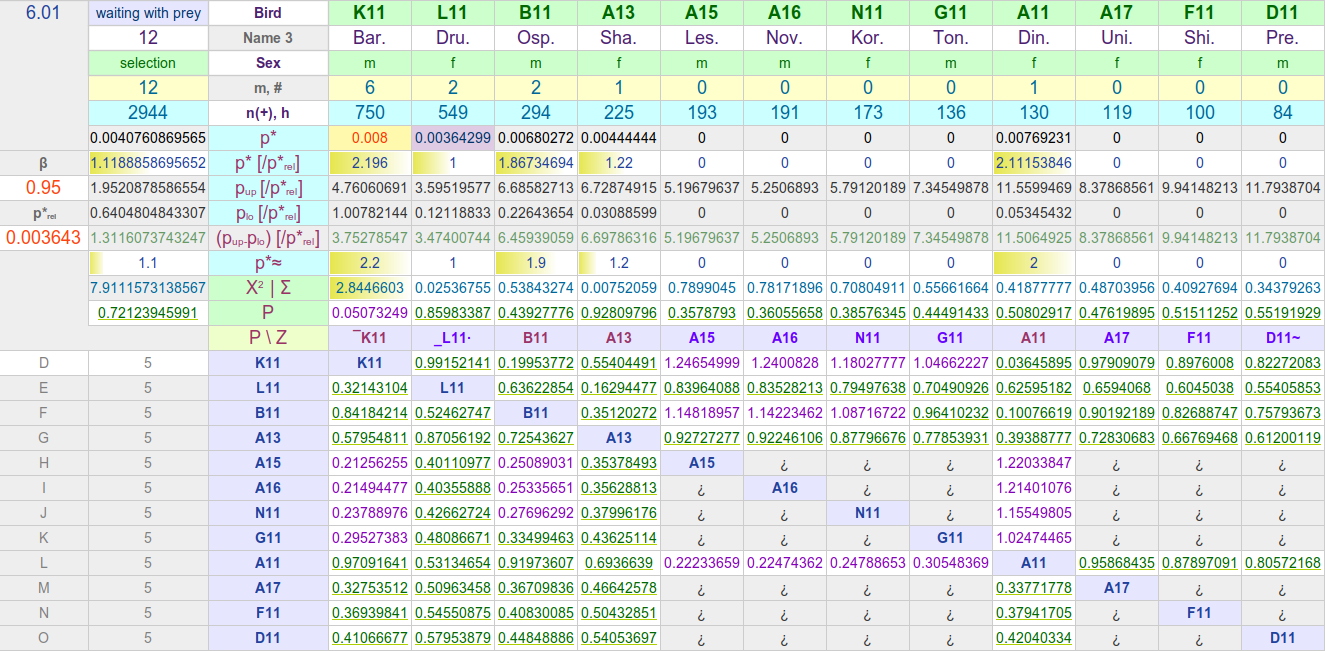Click the "_L11·" matrix column header
The width and height of the screenshot is (1325, 651).
click(x=452, y=338)
